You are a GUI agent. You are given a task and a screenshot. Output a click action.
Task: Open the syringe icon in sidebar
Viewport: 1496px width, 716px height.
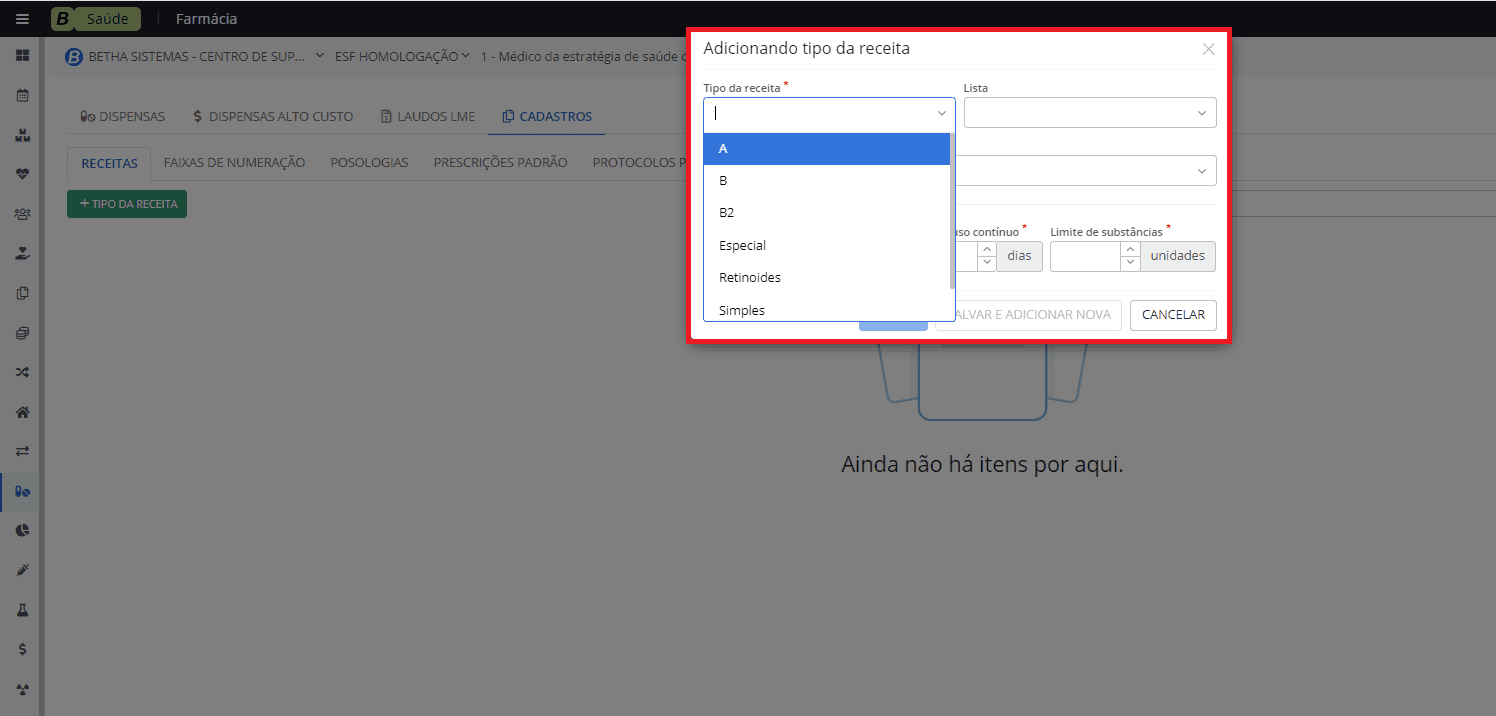click(x=22, y=570)
